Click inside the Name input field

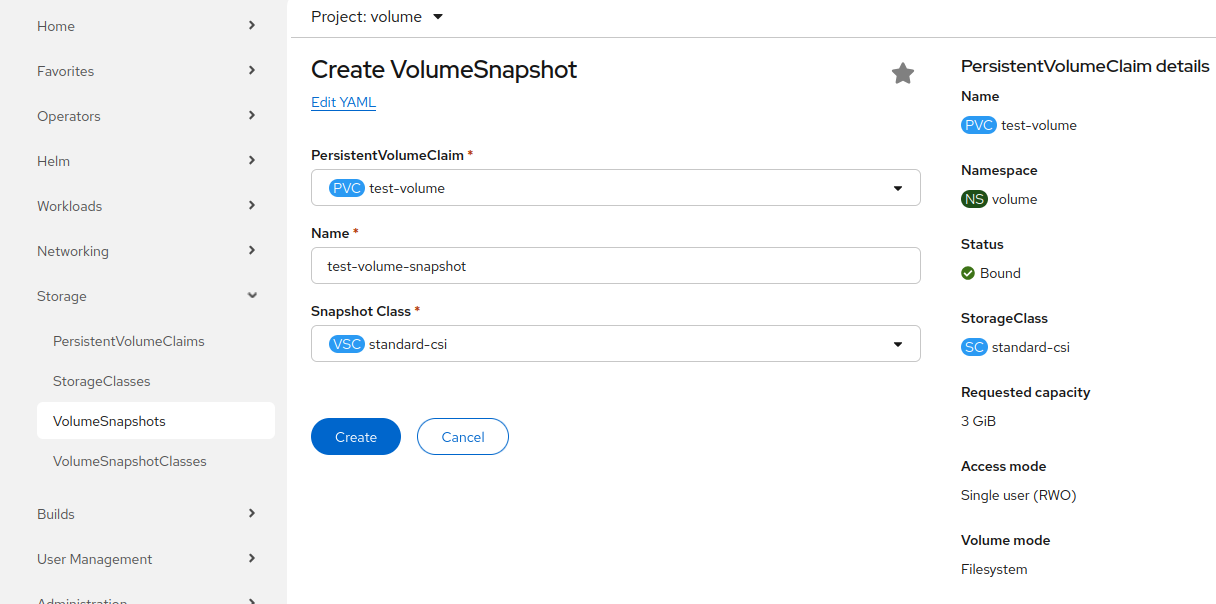pos(615,265)
